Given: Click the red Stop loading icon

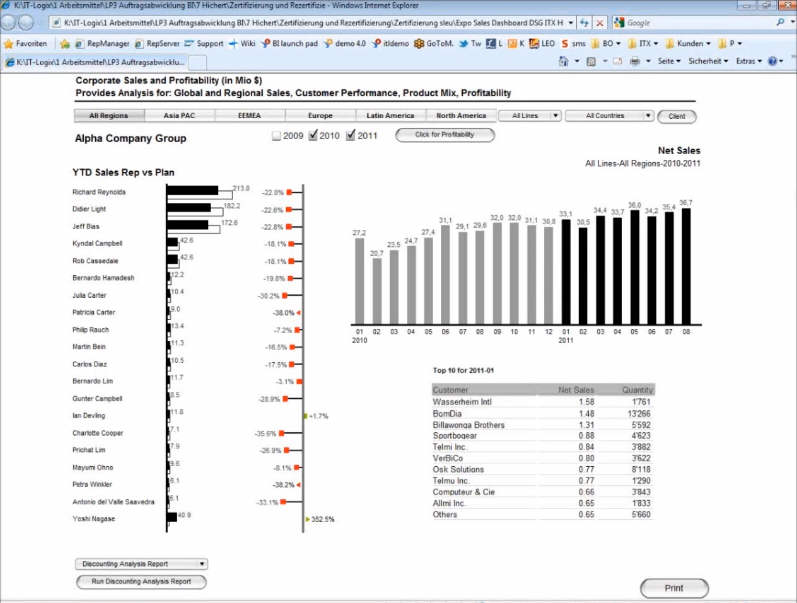Looking at the screenshot, I should pos(600,23).
